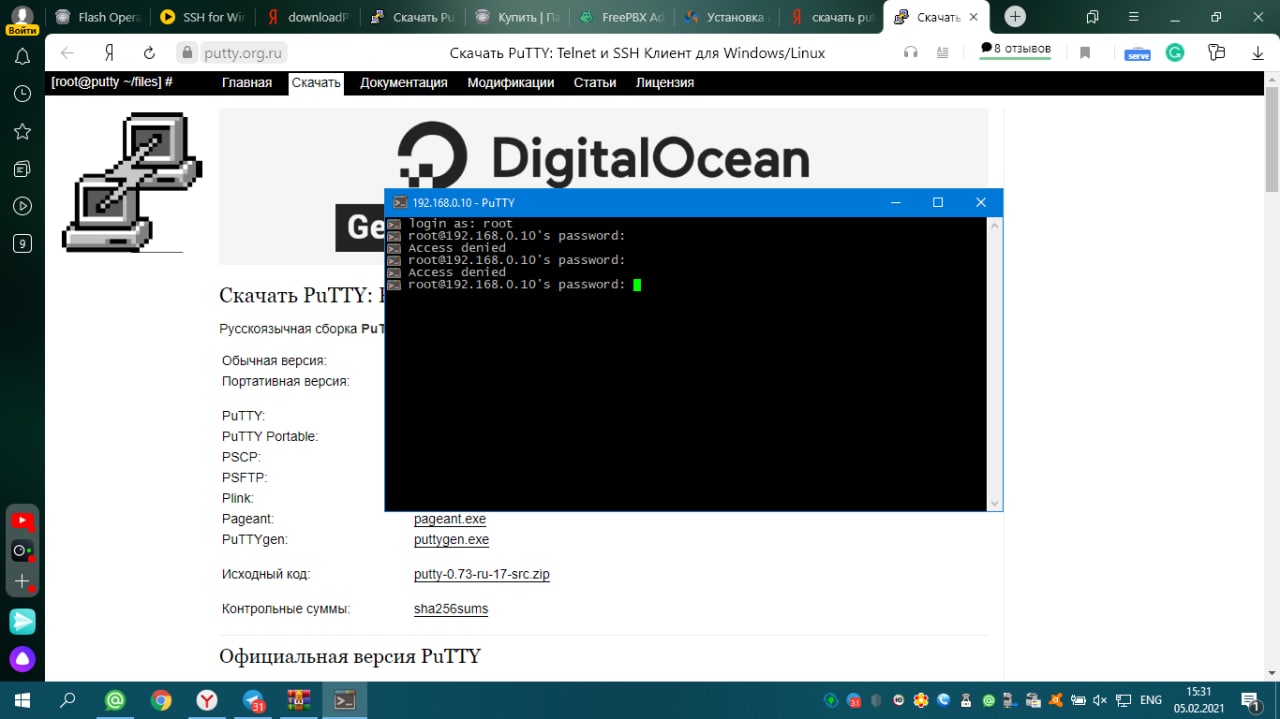
Task: Download puttygen.exe link
Action: point(452,540)
